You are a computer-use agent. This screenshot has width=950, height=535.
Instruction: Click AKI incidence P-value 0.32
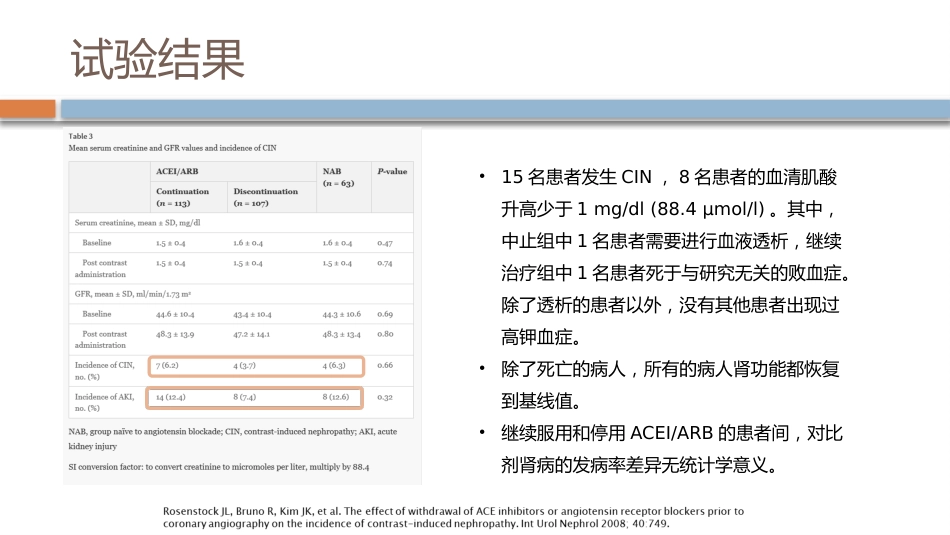coord(385,397)
